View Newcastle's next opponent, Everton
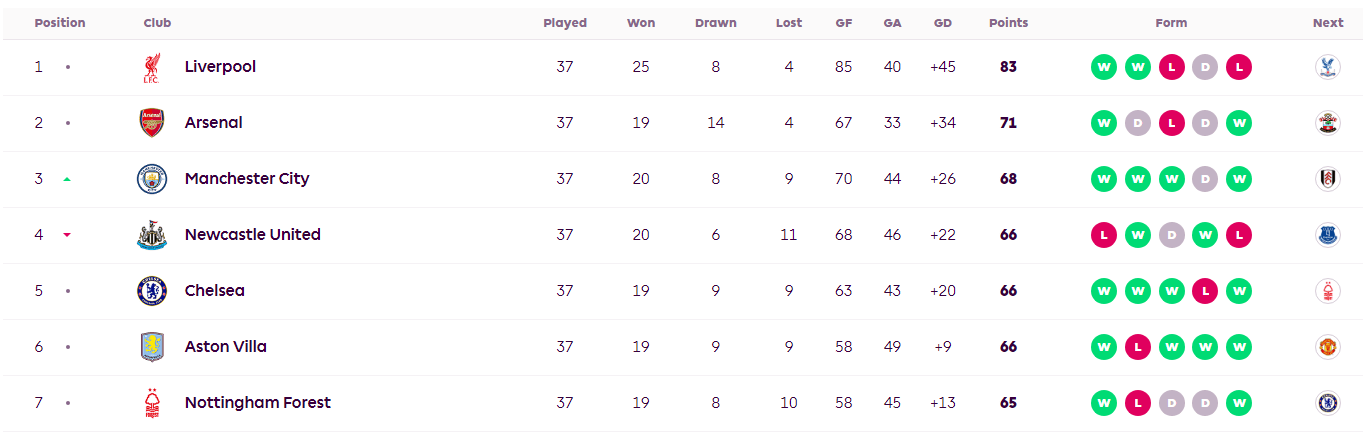Screen dimensions: 1369x439 [1327, 235]
